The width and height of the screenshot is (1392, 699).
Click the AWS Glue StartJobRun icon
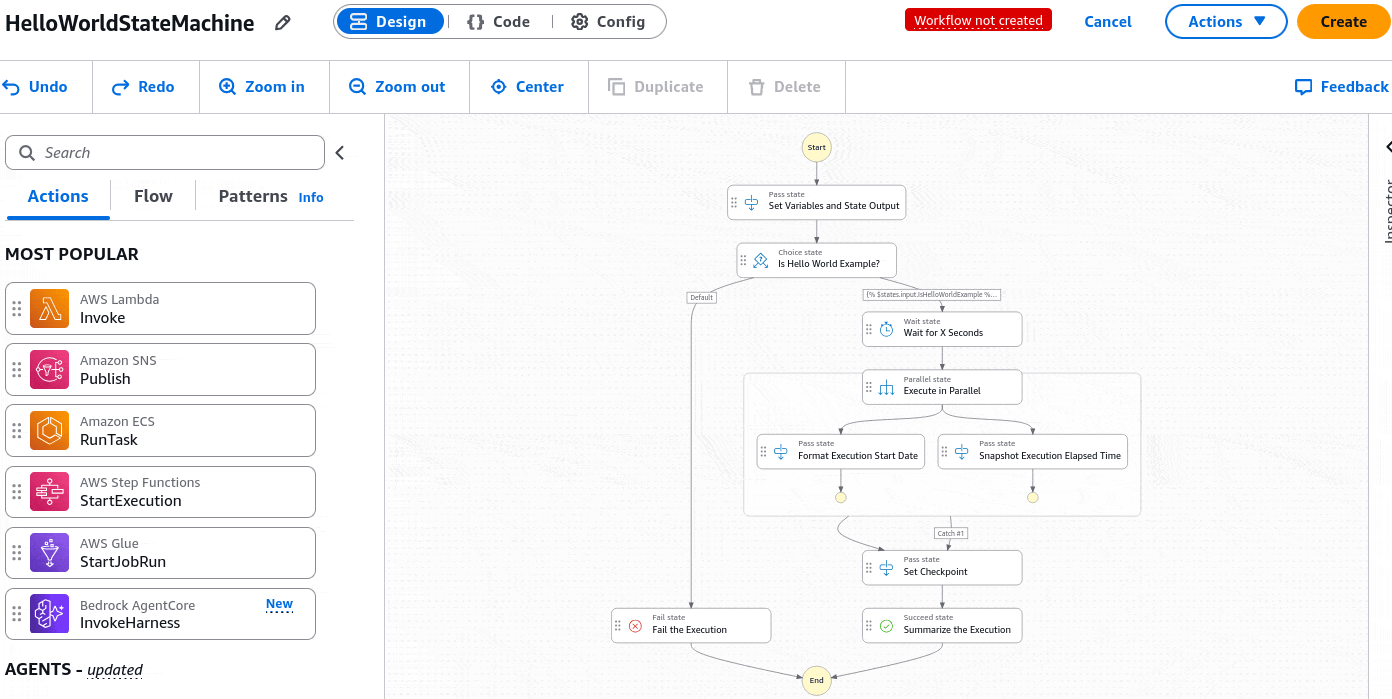point(49,553)
